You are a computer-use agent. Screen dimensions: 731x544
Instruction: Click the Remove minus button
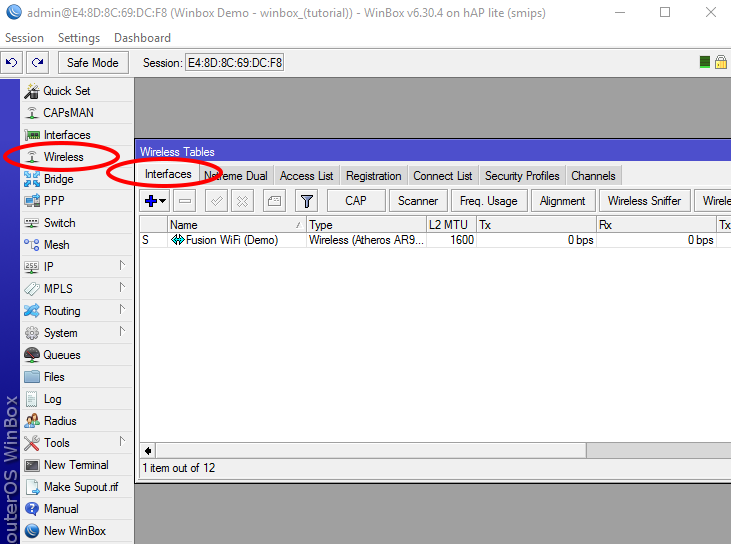point(185,201)
